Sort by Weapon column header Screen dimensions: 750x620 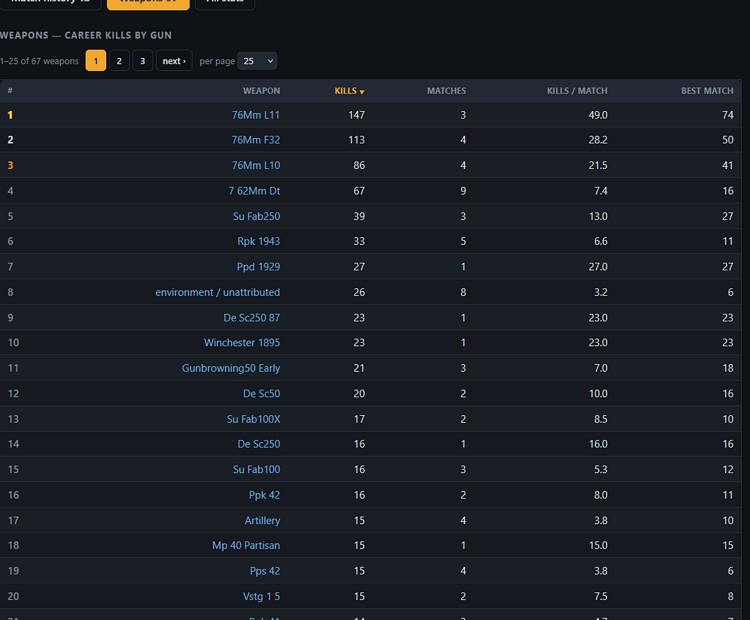[x=261, y=91]
